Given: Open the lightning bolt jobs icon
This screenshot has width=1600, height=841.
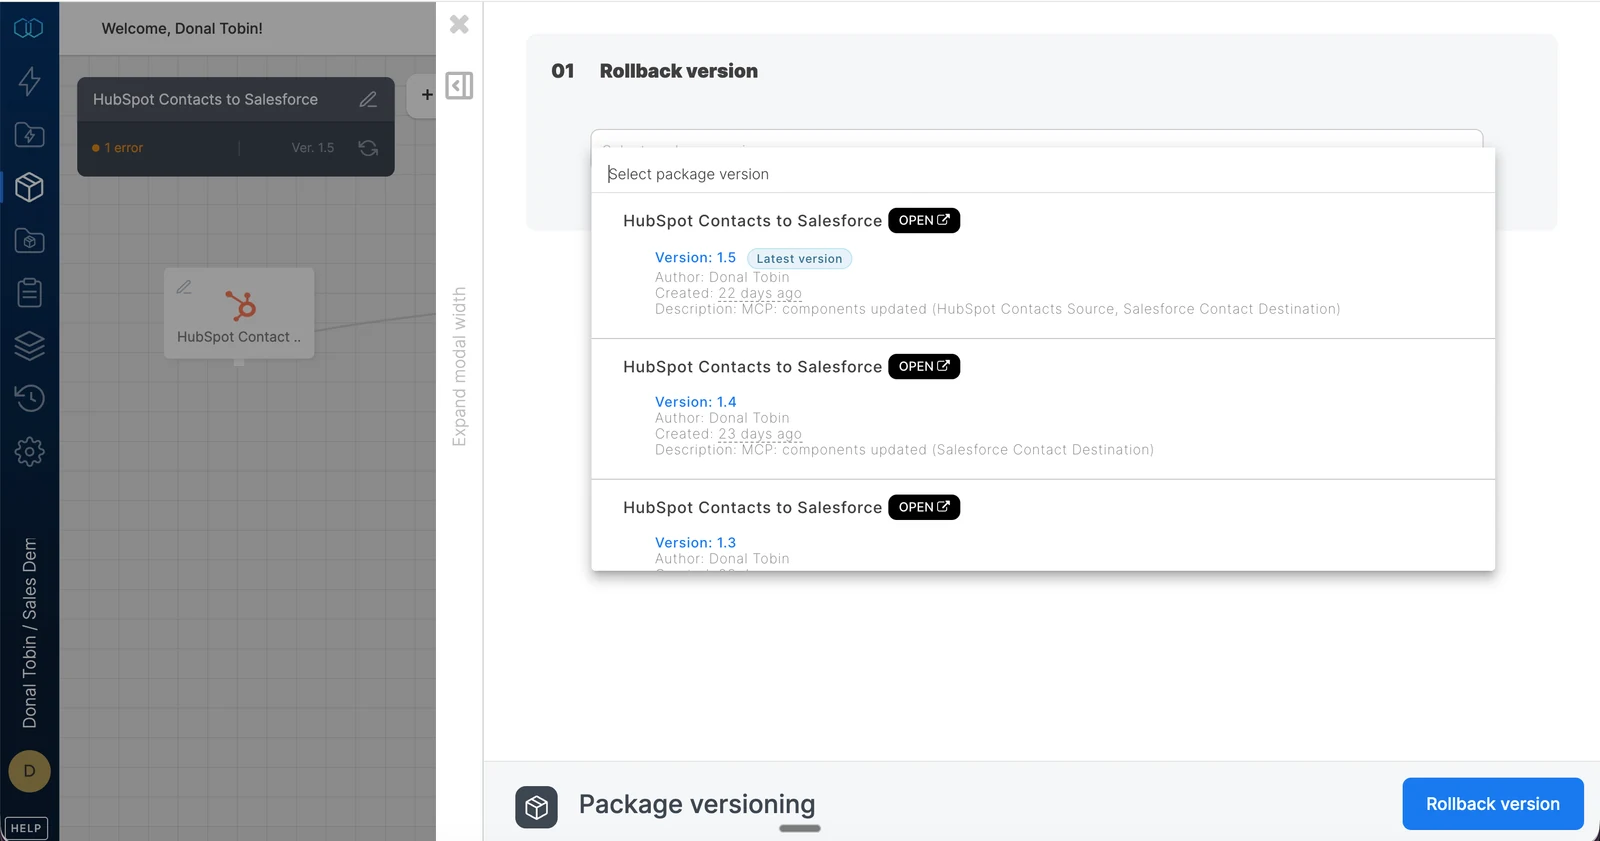Looking at the screenshot, I should tap(29, 81).
